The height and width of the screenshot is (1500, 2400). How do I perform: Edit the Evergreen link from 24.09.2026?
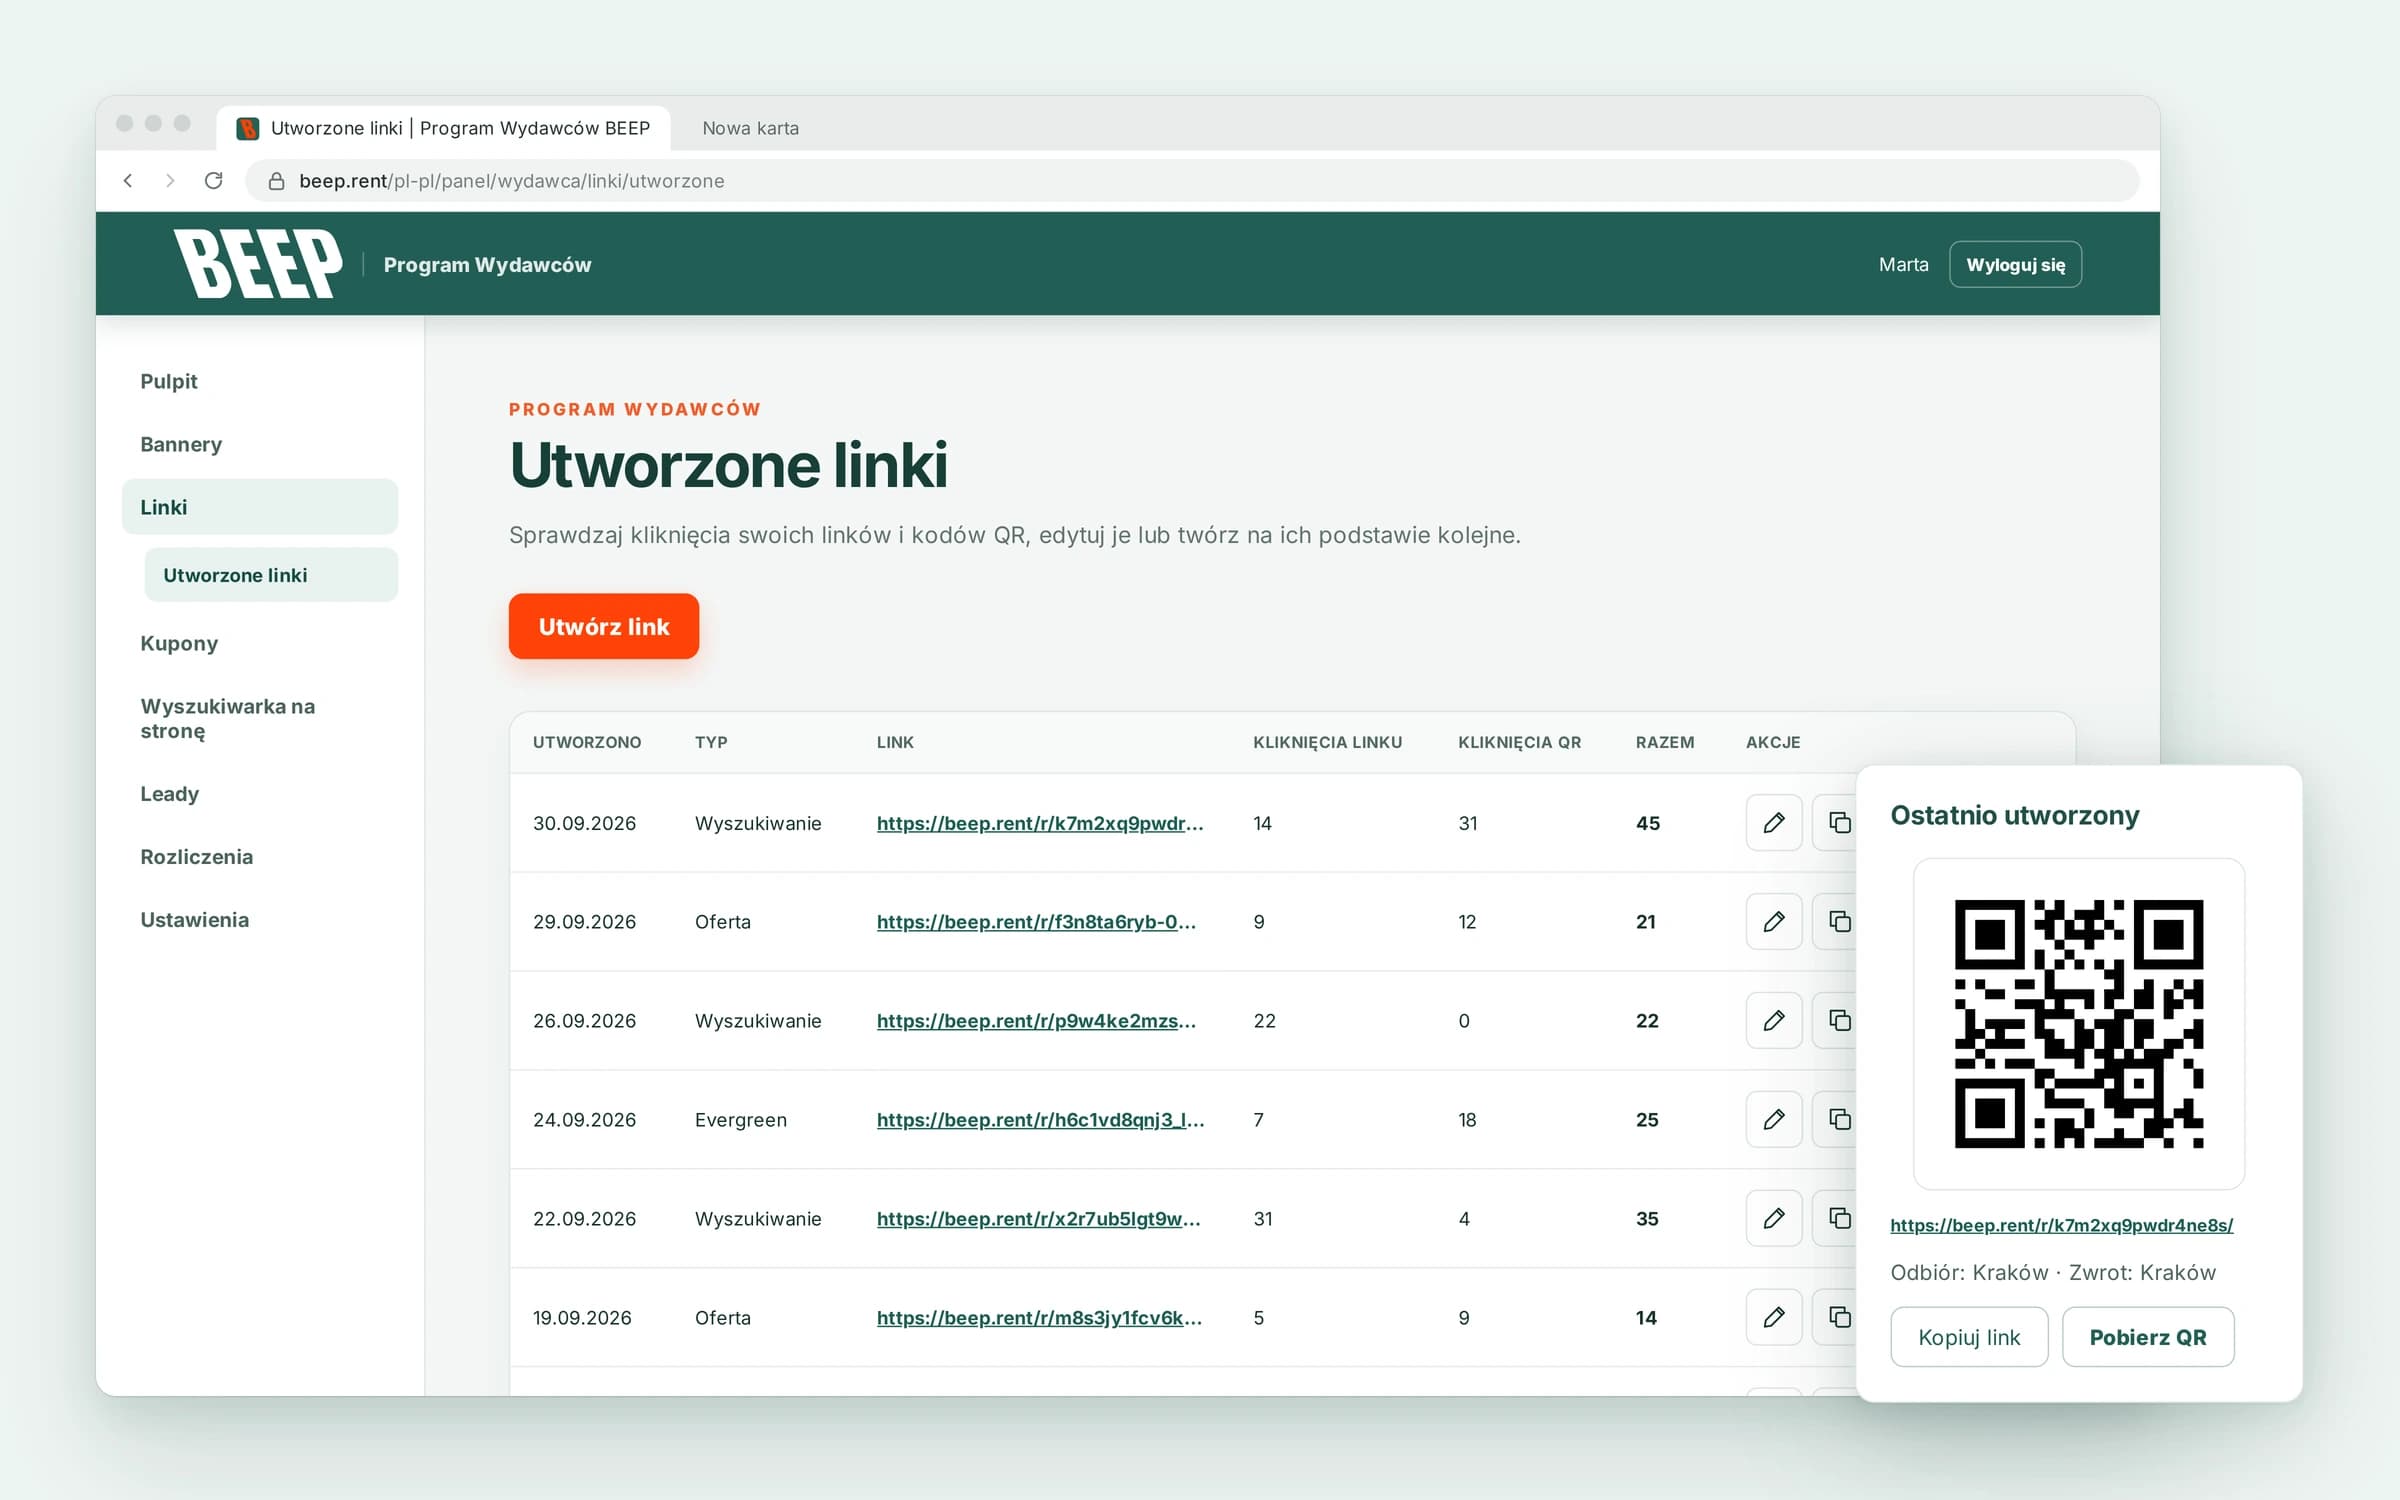(x=1773, y=1119)
